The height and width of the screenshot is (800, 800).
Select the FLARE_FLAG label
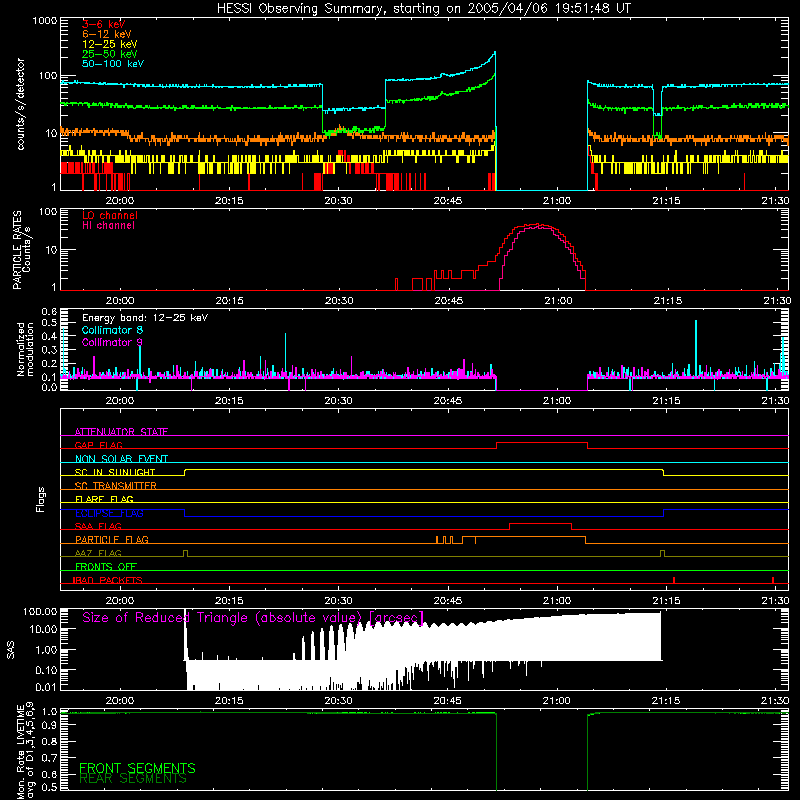(x=104, y=499)
